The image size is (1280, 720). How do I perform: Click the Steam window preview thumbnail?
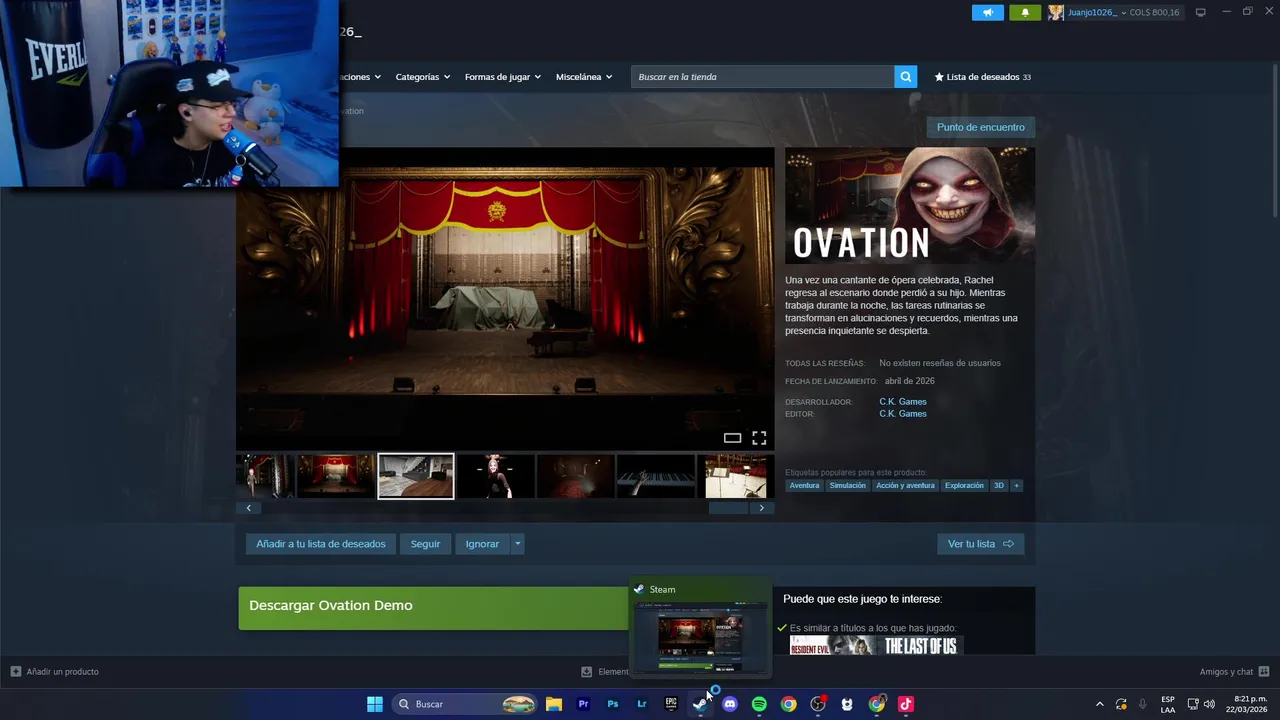click(700, 637)
